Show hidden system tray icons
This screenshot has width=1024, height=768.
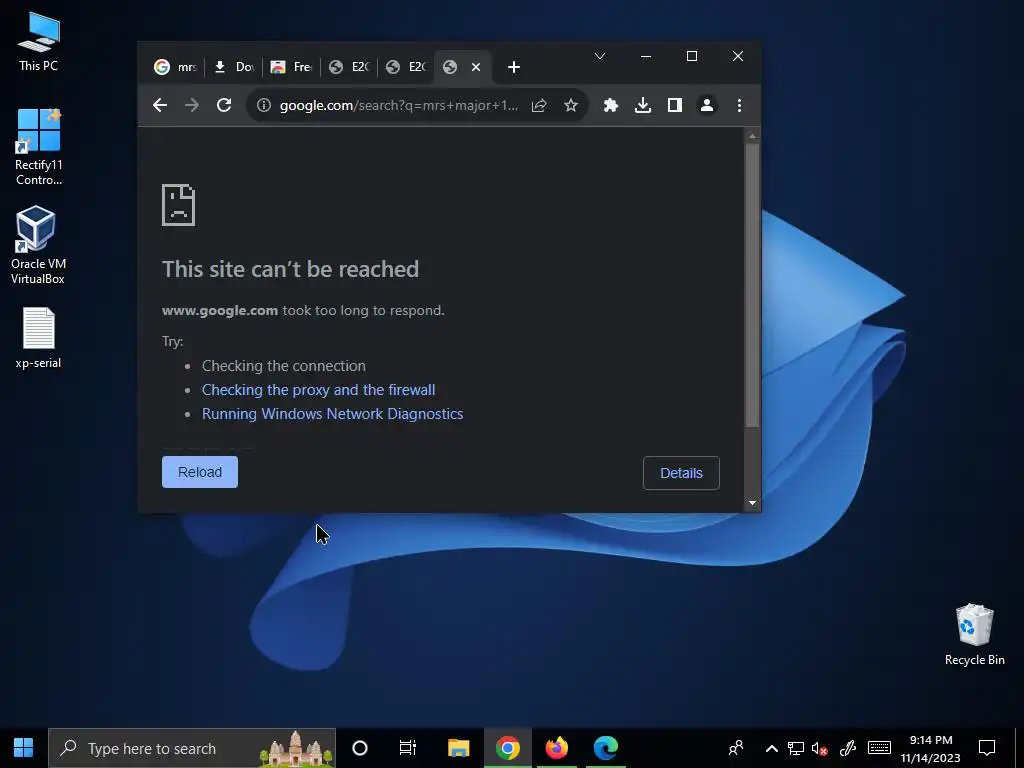(771, 748)
